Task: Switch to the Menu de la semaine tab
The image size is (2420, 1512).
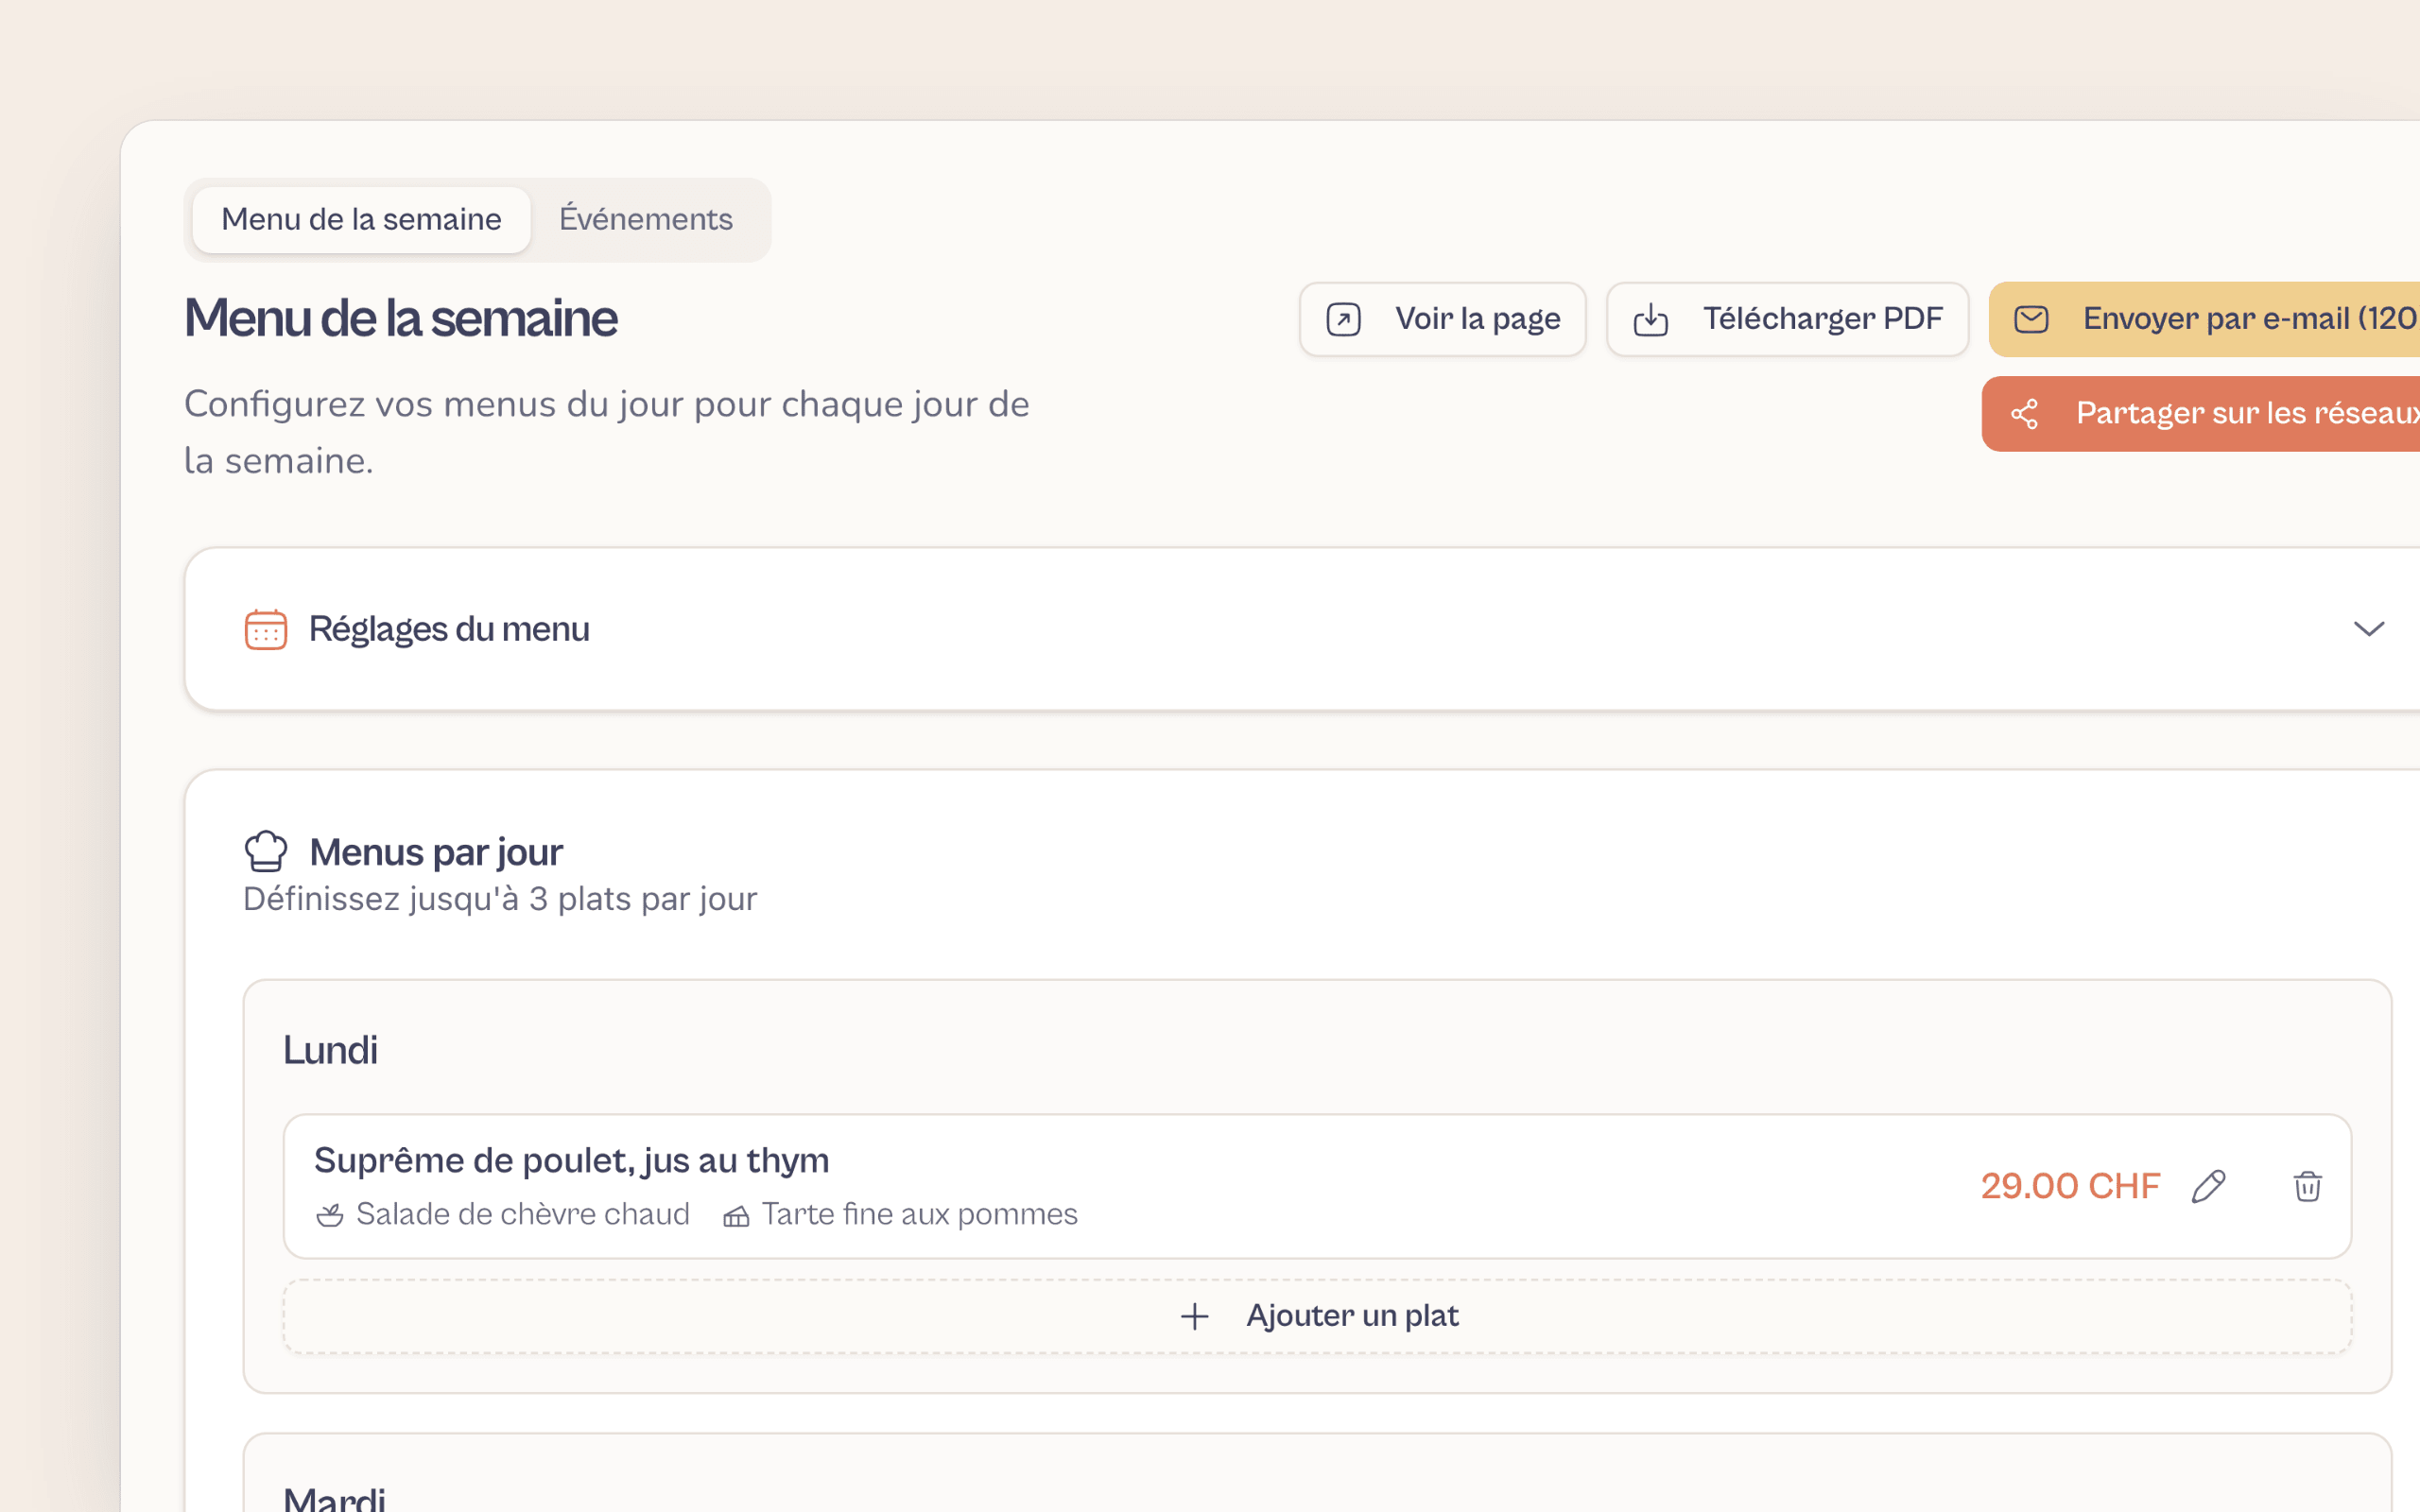Action: [361, 219]
